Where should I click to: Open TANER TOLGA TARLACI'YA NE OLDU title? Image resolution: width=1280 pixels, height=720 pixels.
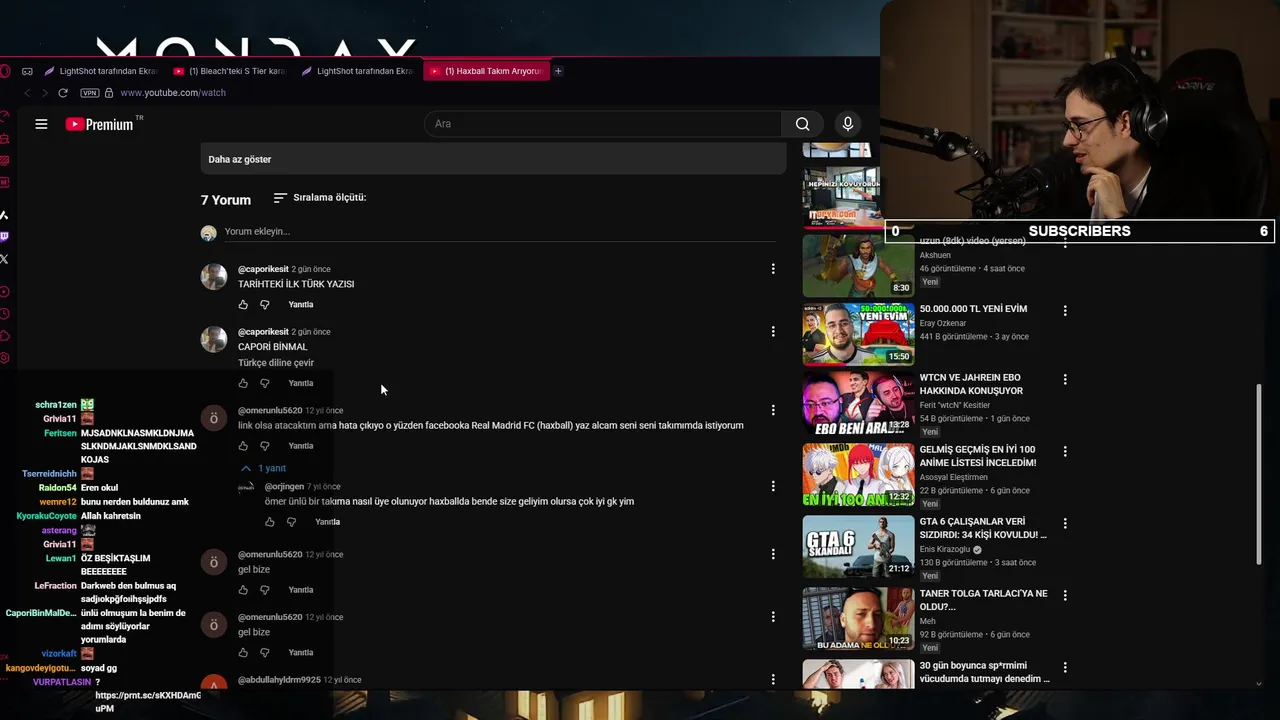[984, 600]
